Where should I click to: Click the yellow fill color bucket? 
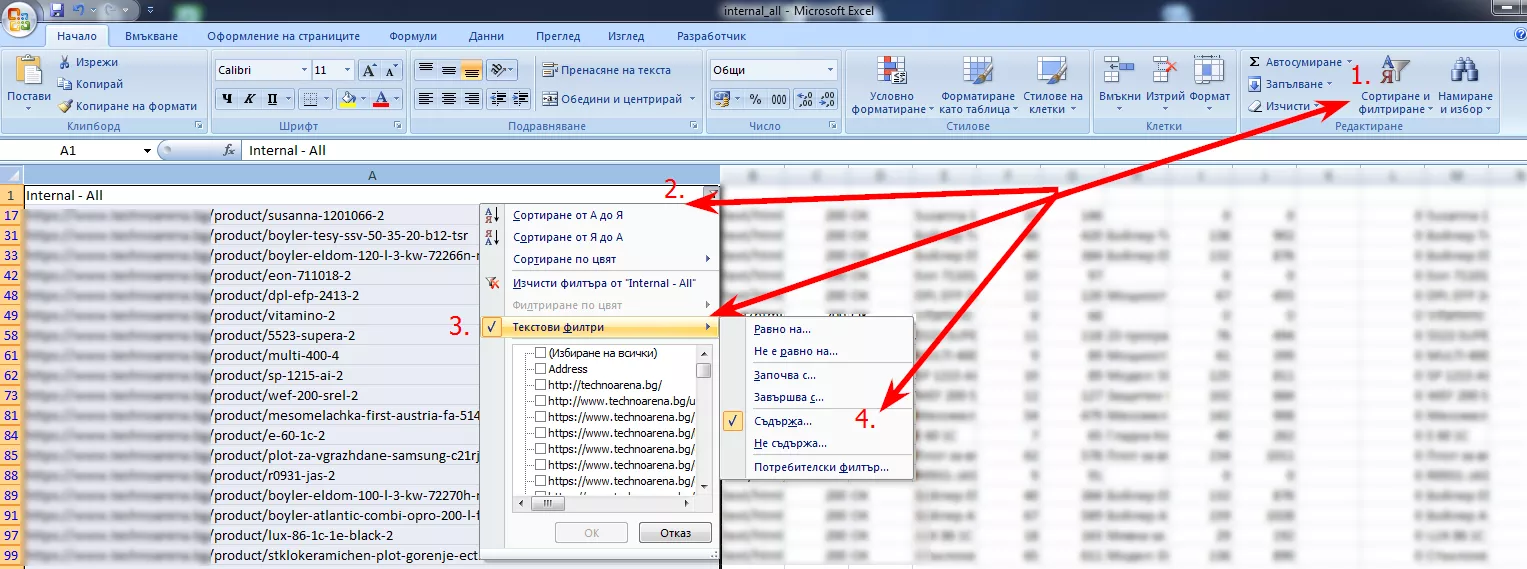pyautogui.click(x=348, y=99)
